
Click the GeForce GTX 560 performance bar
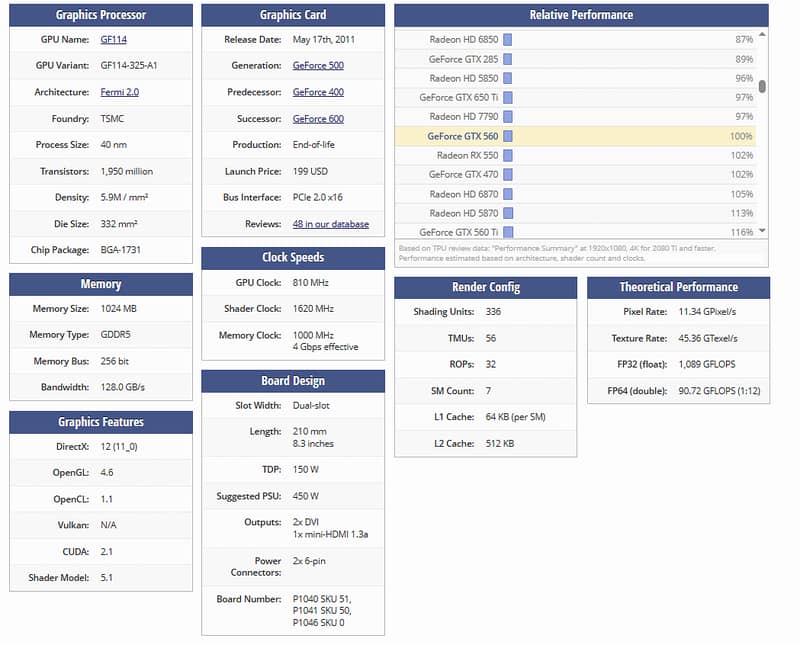click(x=508, y=136)
